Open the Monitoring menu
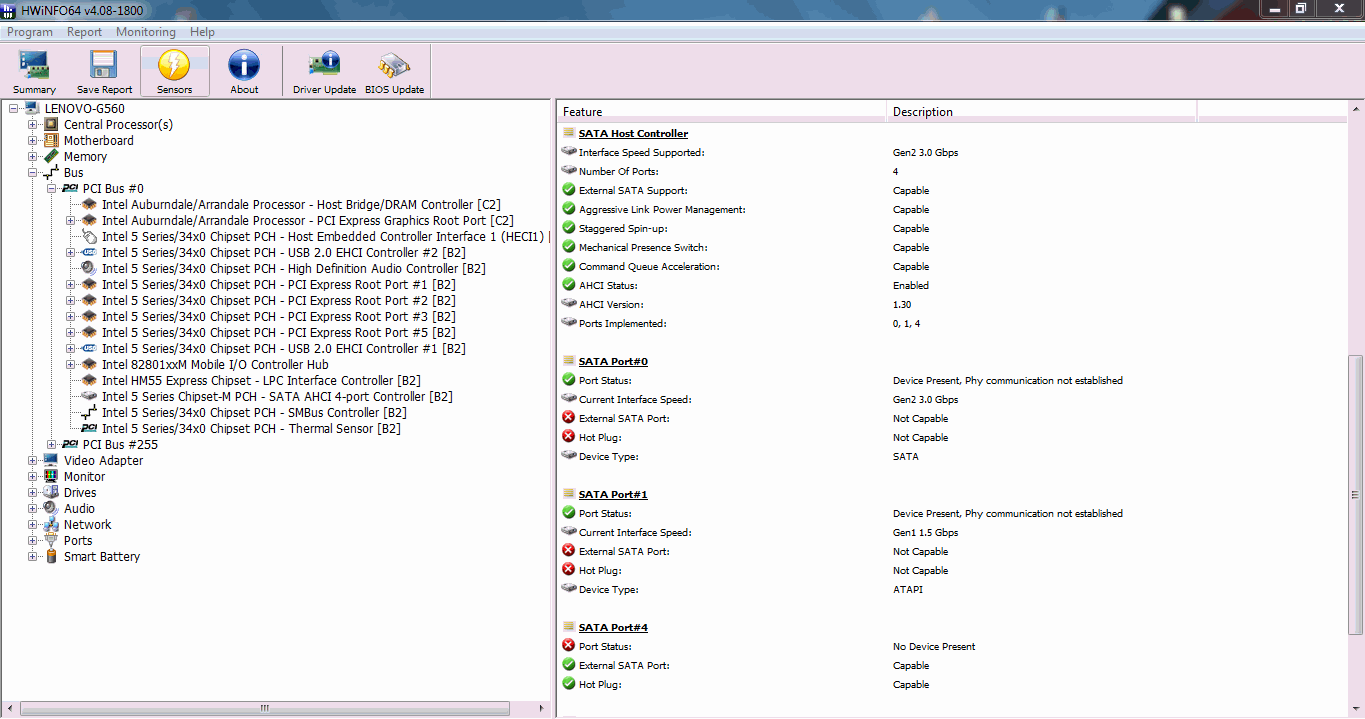1365x719 pixels. point(146,32)
